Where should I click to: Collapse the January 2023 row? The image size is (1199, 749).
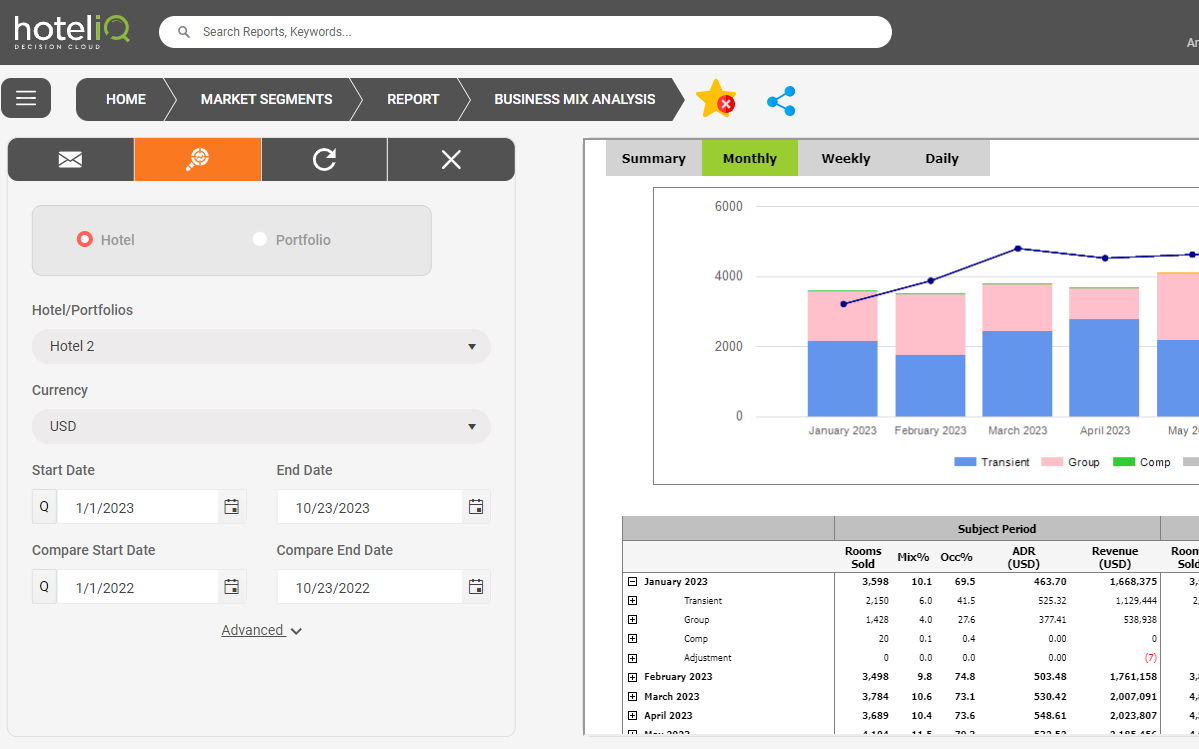pos(632,582)
